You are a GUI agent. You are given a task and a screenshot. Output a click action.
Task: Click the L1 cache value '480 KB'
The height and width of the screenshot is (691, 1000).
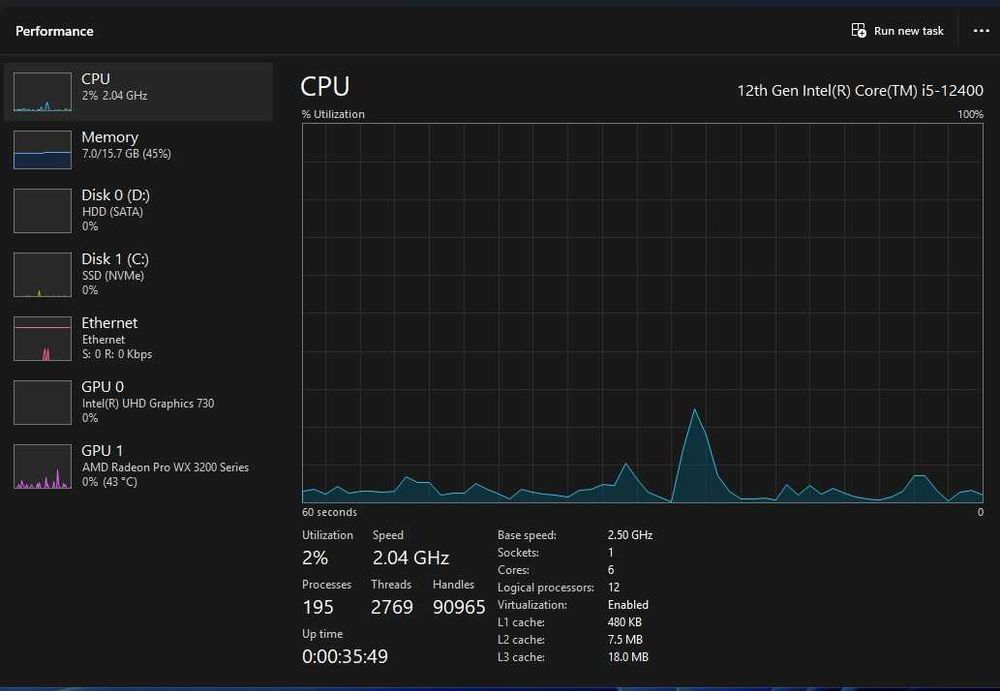pos(624,621)
